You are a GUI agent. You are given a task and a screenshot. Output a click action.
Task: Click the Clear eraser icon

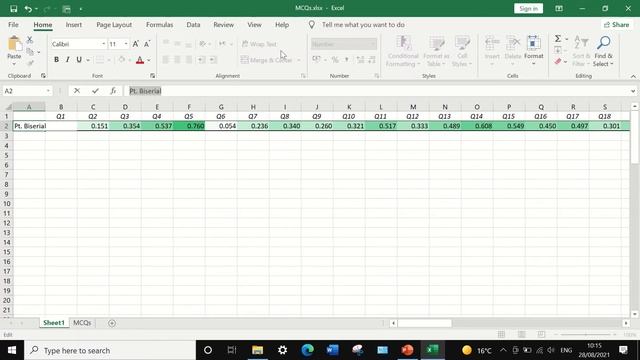(x=558, y=62)
